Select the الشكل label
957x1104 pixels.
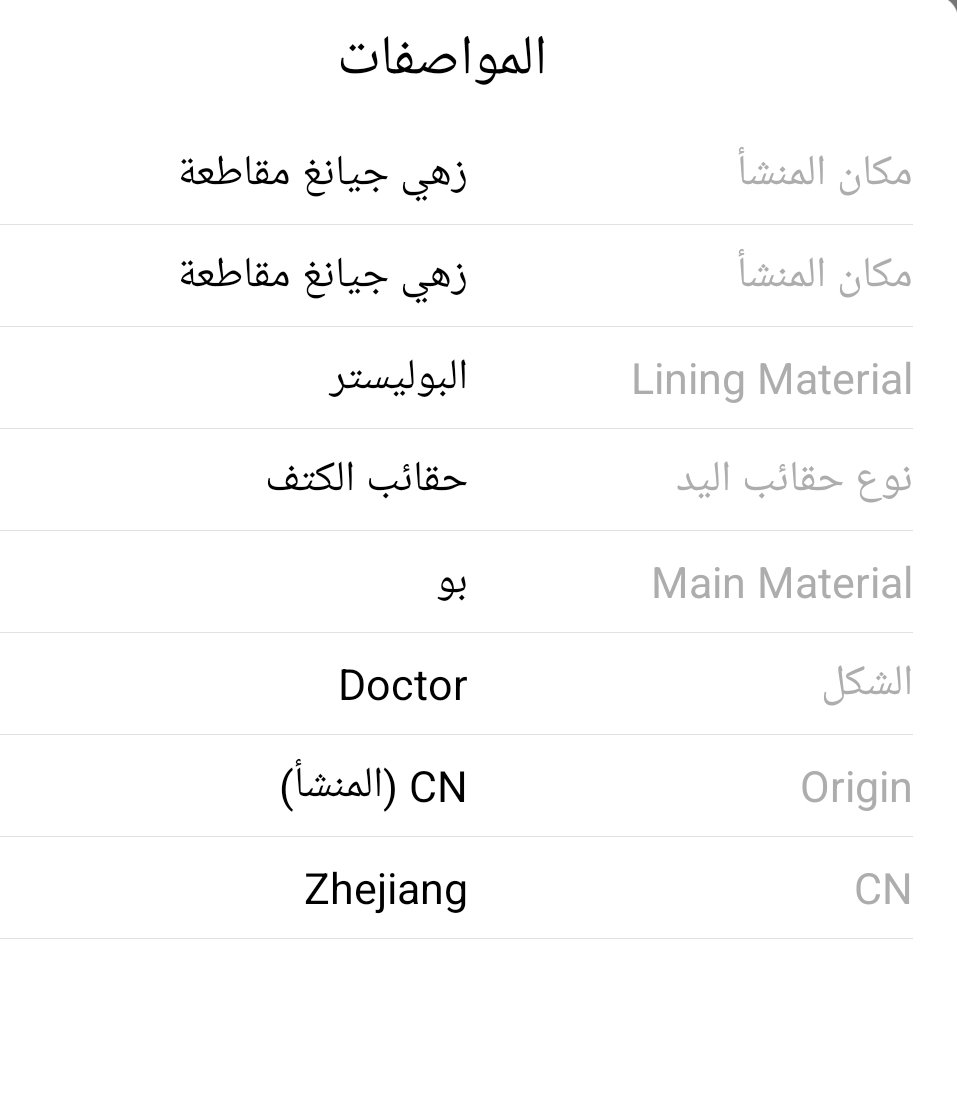point(868,682)
